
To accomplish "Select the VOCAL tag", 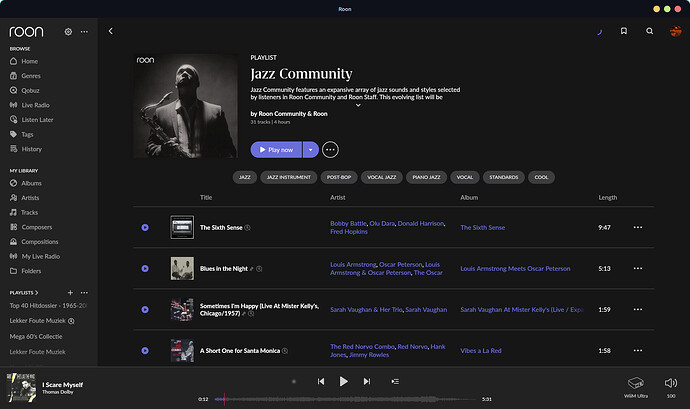I will pyautogui.click(x=465, y=177).
